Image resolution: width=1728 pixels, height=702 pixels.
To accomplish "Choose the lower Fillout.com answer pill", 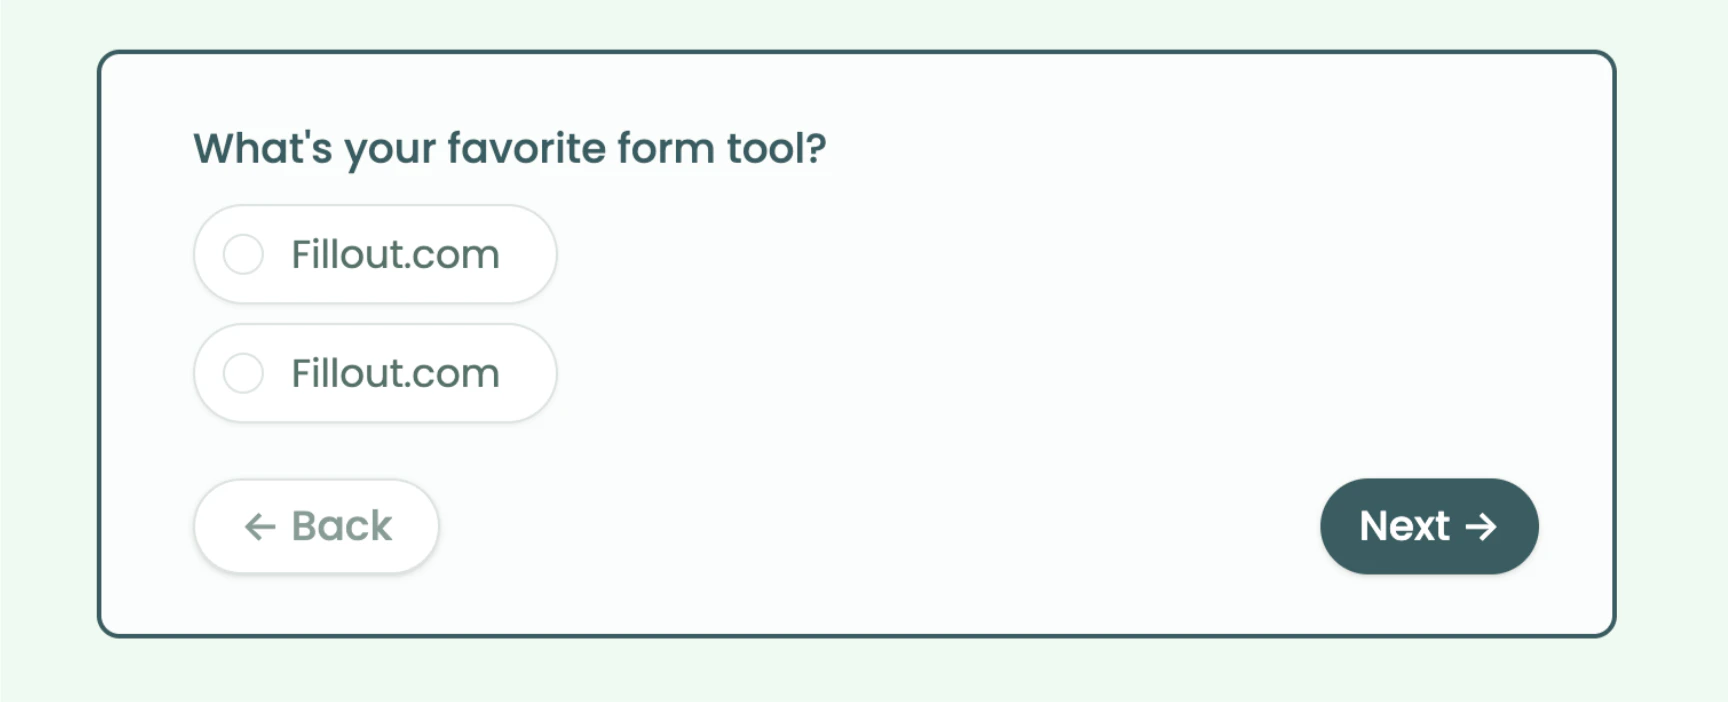I will point(375,373).
